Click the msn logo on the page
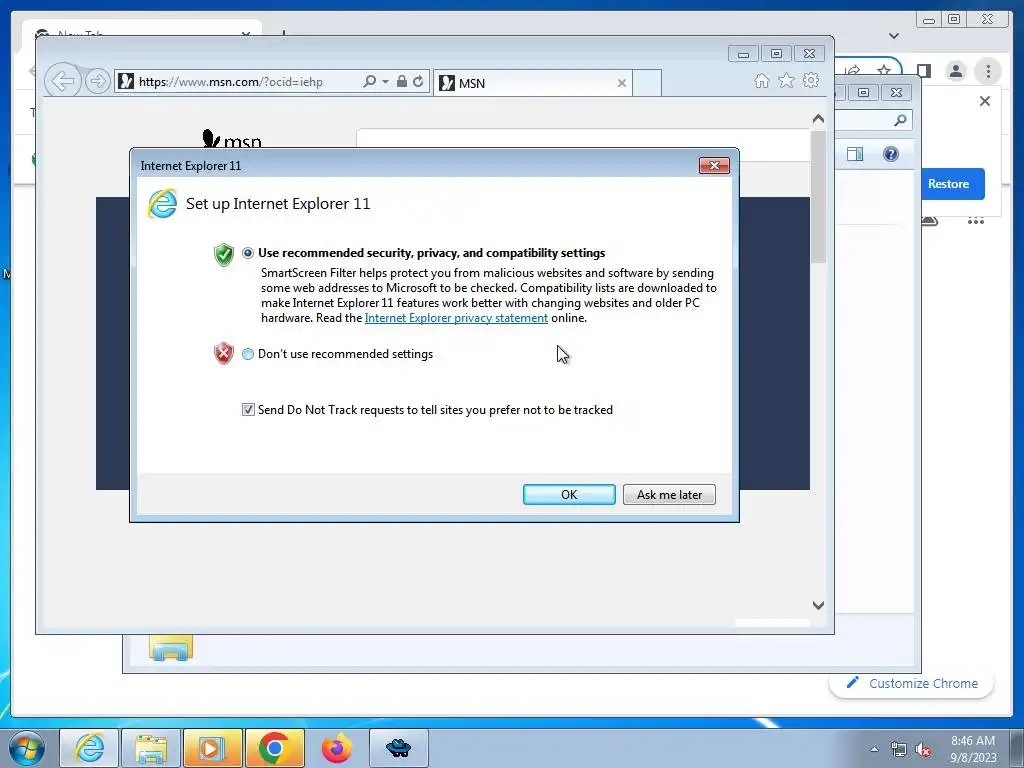The width and height of the screenshot is (1024, 768). tap(231, 139)
